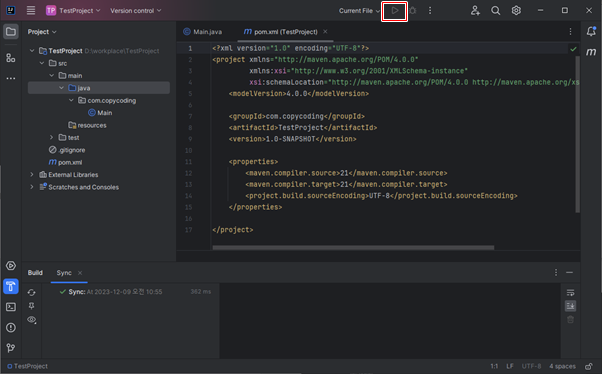This screenshot has width=602, height=374.
Task: Collapse the src folder
Action: (42, 63)
